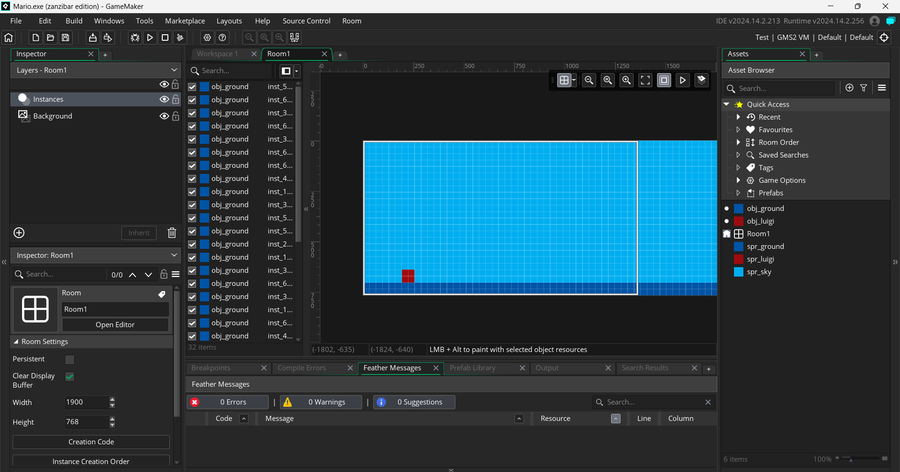The image size is (900, 472).
Task: Expand the Recent folder in Quick Access
Action: pyautogui.click(x=738, y=117)
